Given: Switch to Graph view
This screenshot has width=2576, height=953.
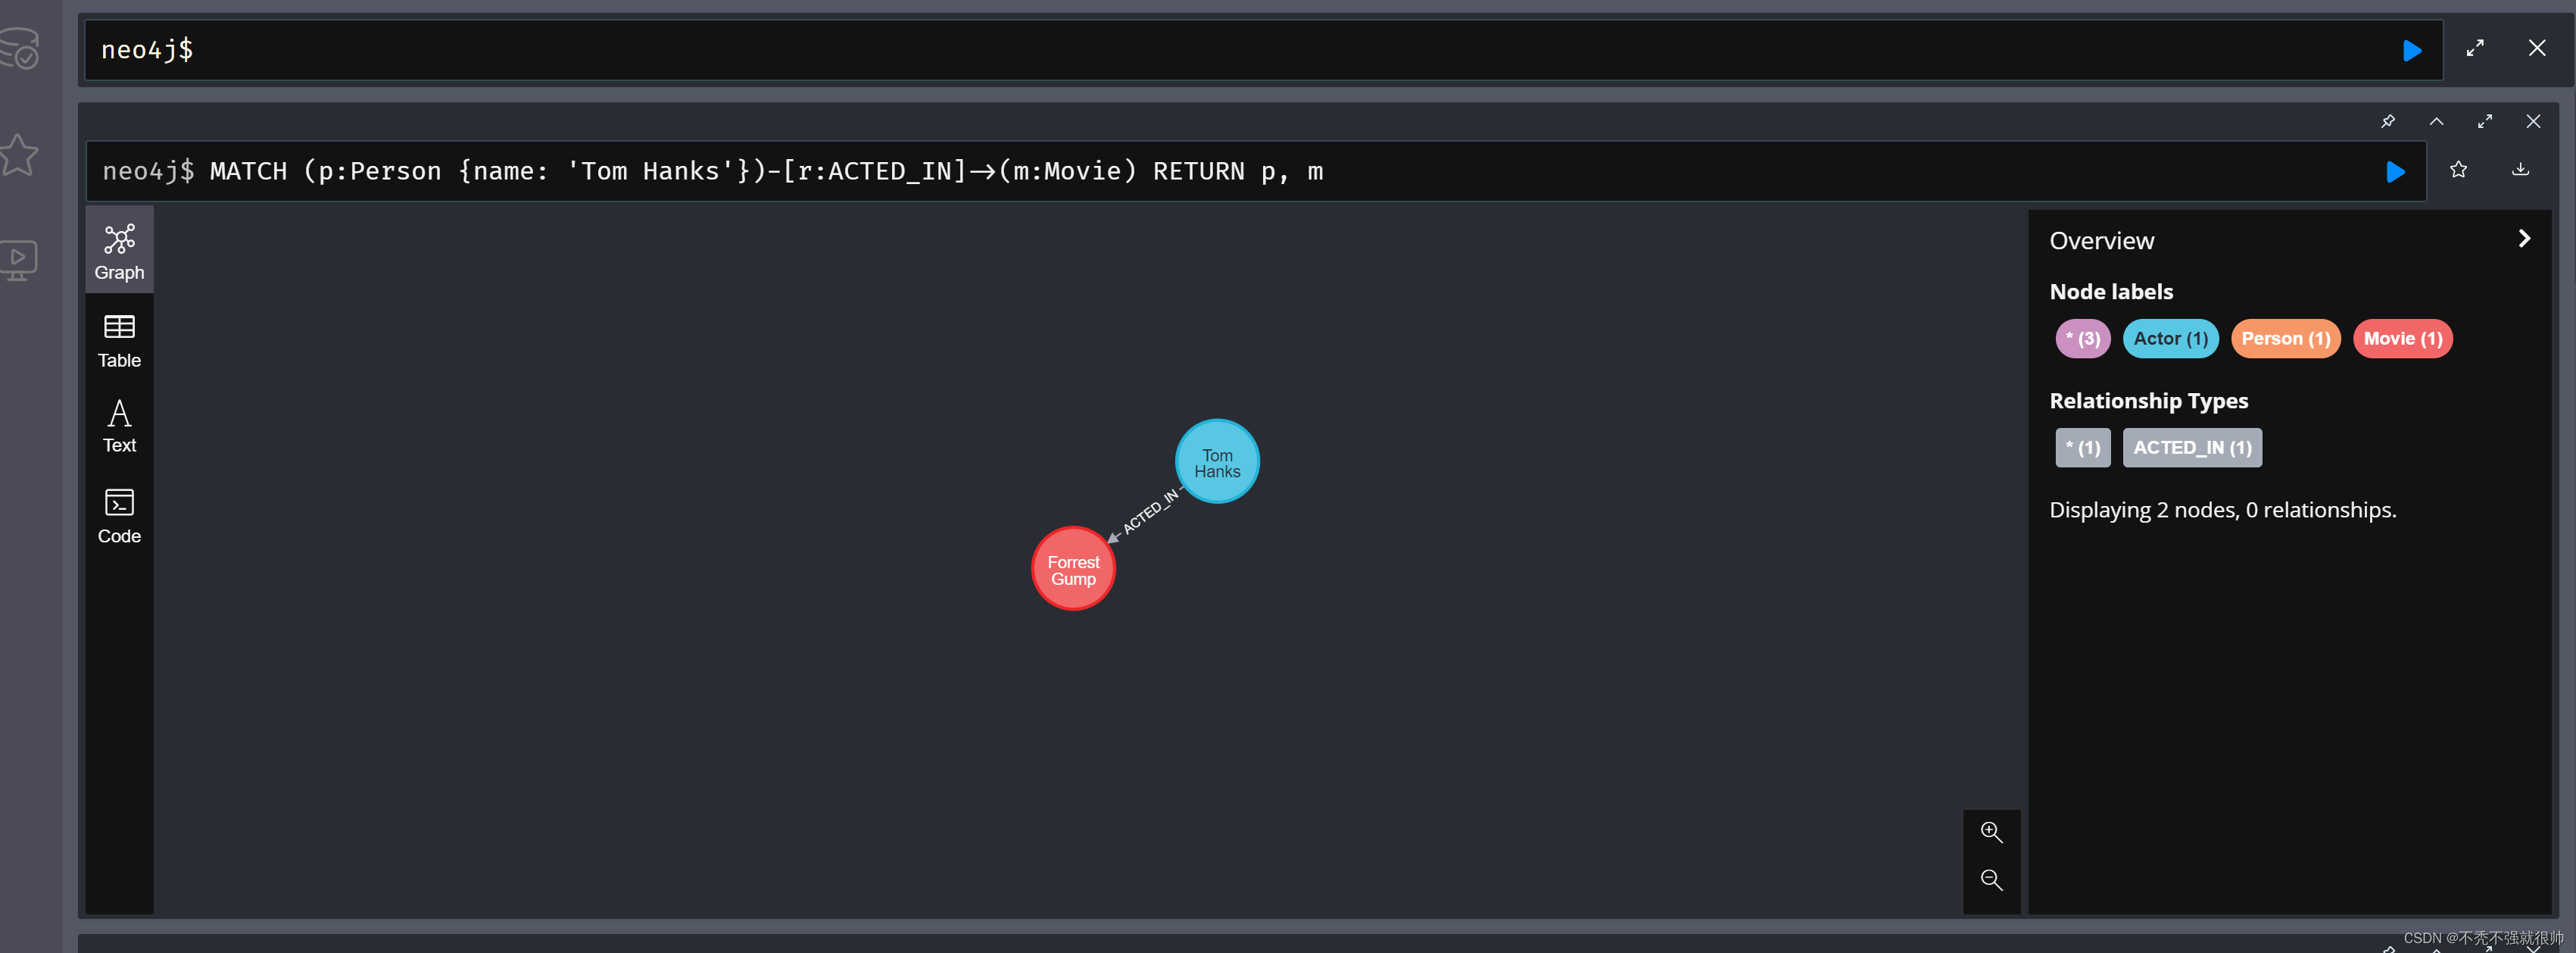Looking at the screenshot, I should pos(119,251).
